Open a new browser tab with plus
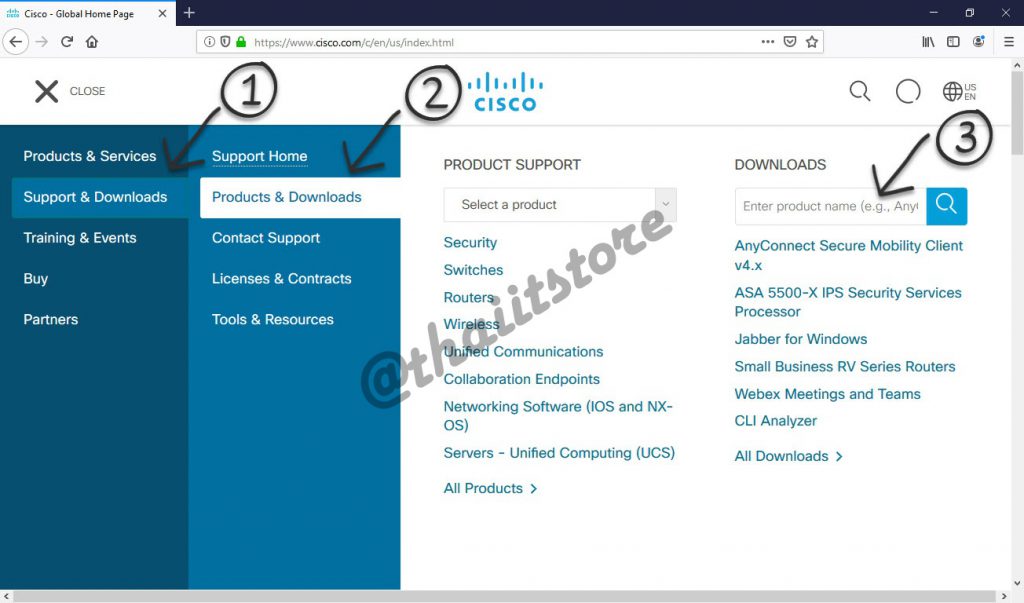 (189, 12)
